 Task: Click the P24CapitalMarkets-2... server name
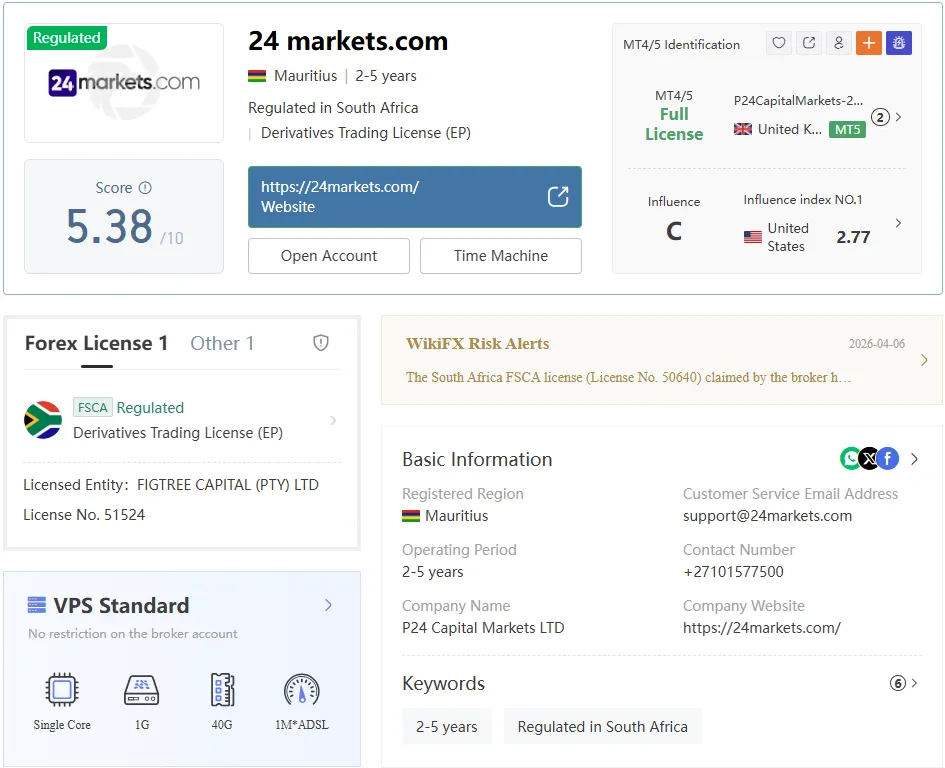[x=798, y=101]
